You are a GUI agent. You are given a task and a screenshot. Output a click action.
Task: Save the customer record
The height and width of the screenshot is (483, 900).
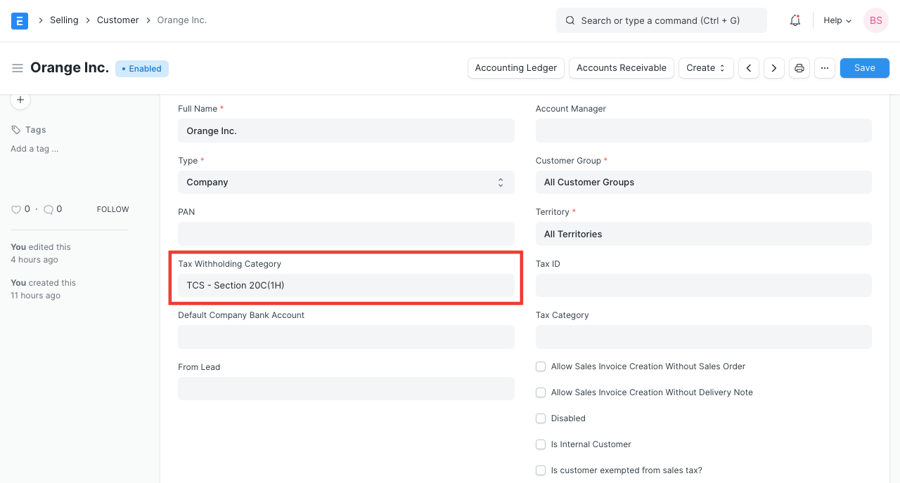pyautogui.click(x=864, y=68)
